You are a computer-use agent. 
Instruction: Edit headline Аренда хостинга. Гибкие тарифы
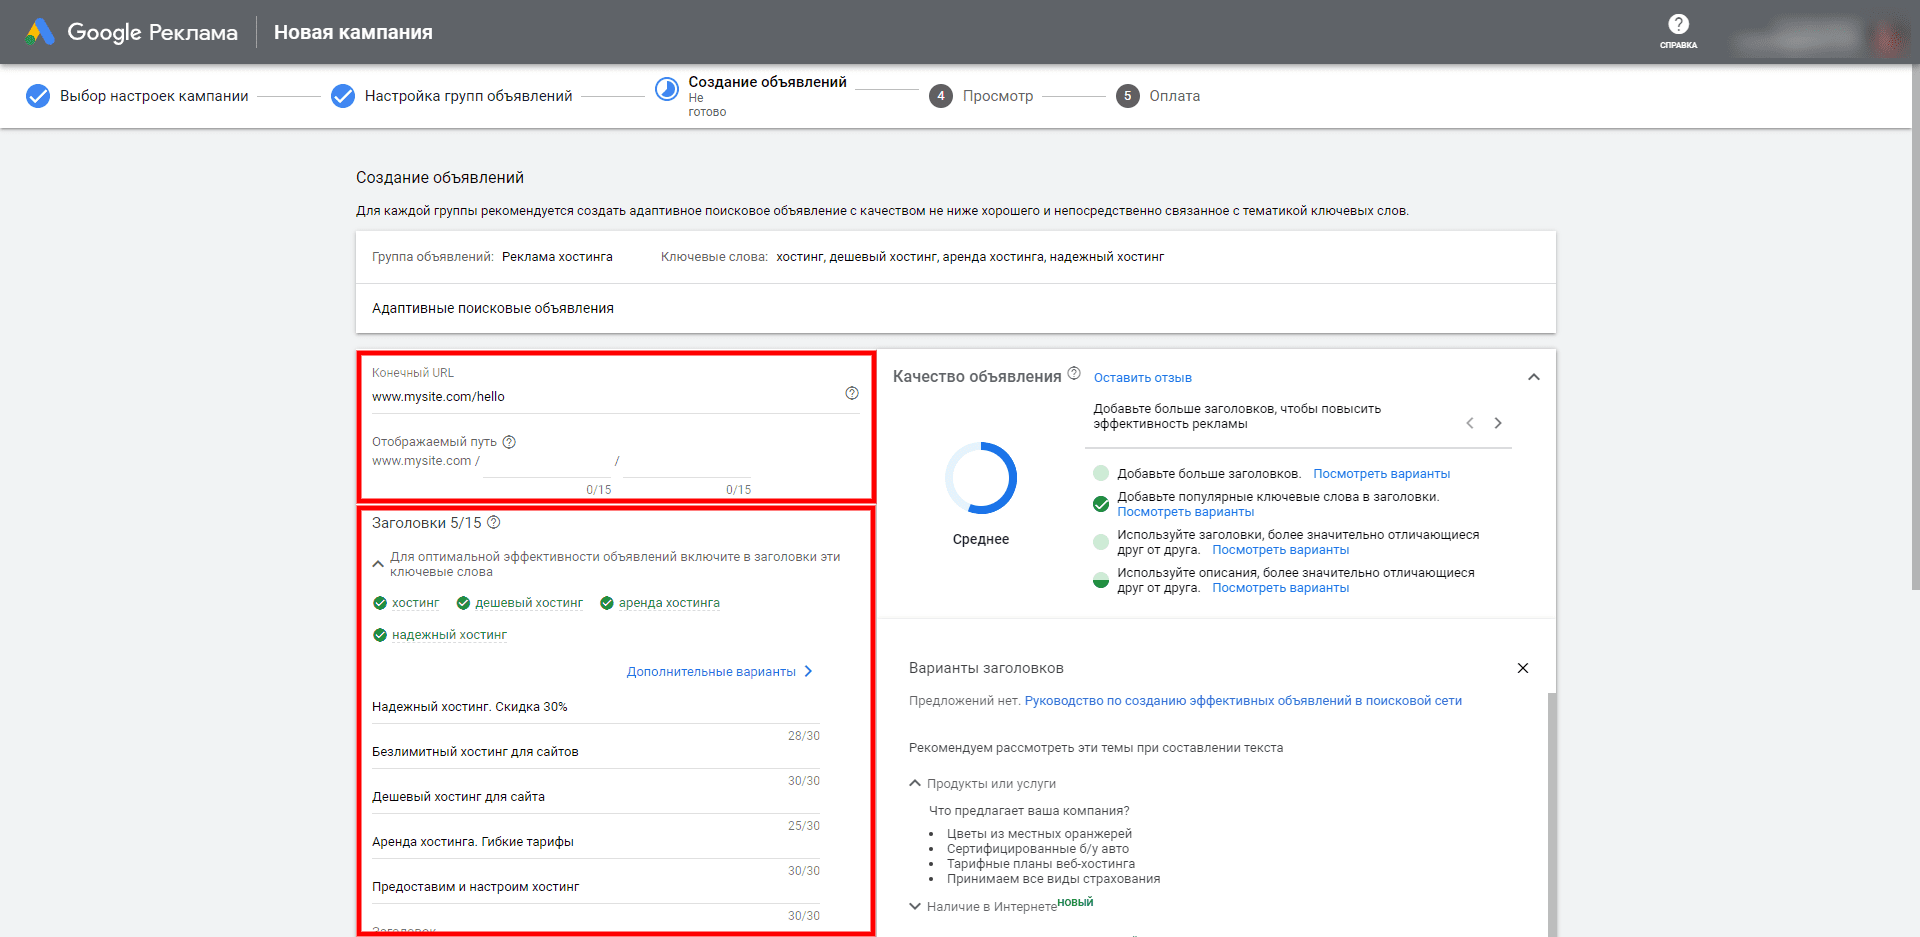click(x=596, y=842)
